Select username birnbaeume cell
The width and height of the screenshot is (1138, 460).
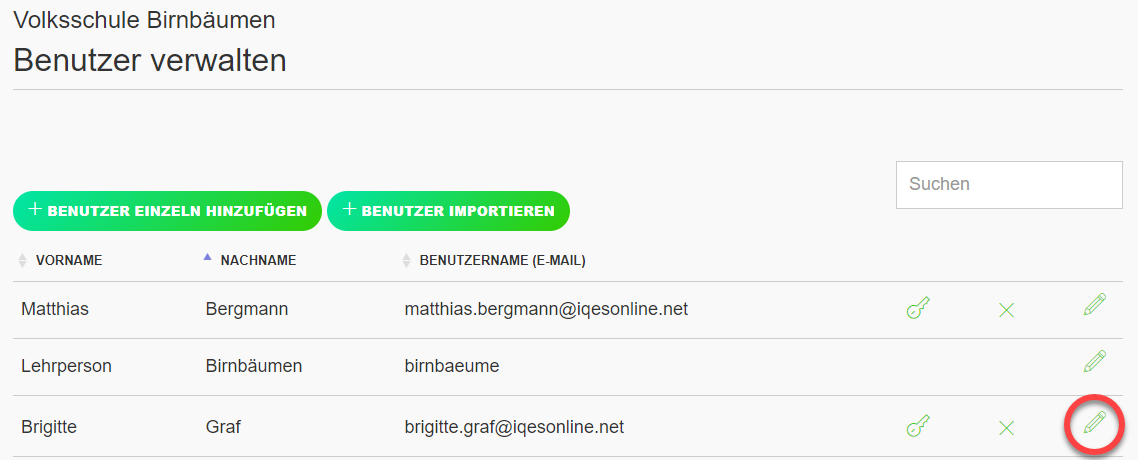451,366
